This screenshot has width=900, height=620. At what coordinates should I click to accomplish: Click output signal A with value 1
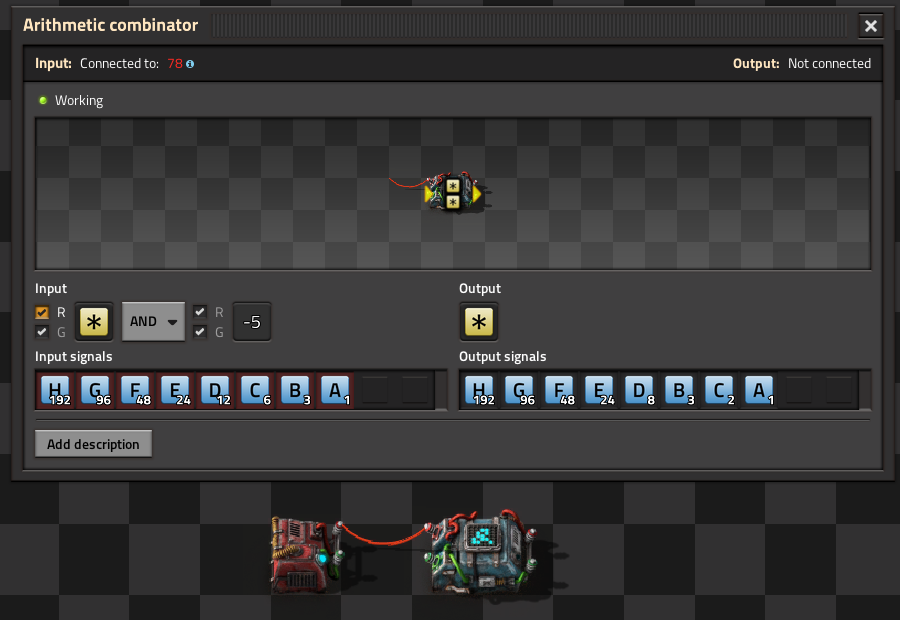coord(760,390)
